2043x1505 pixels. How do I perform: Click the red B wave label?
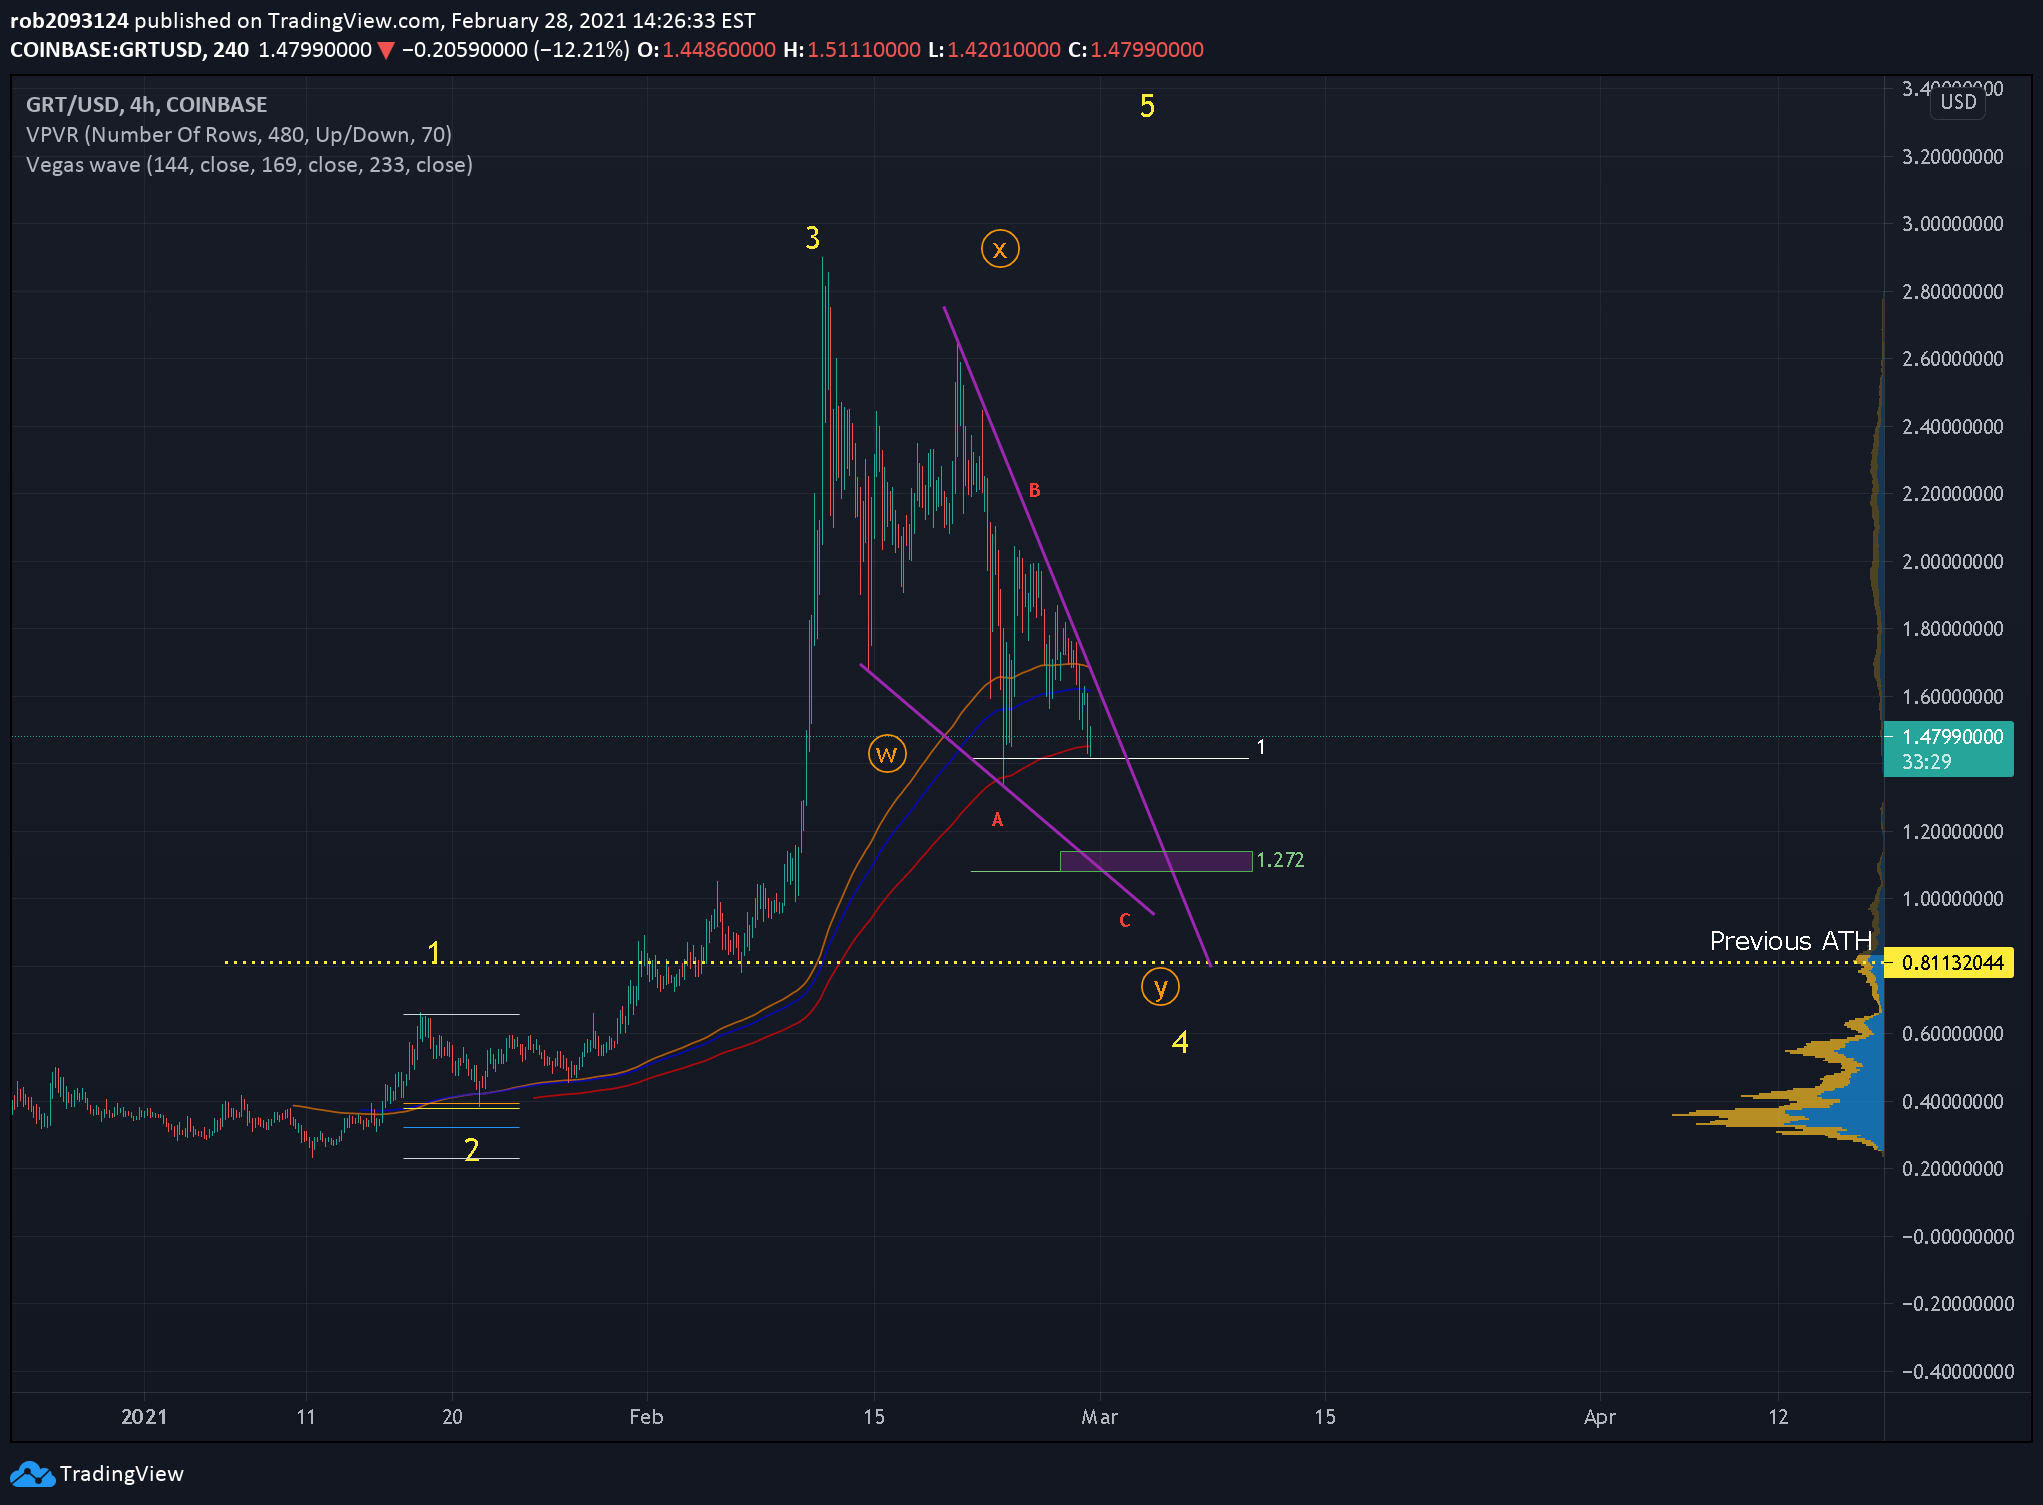coord(1035,491)
